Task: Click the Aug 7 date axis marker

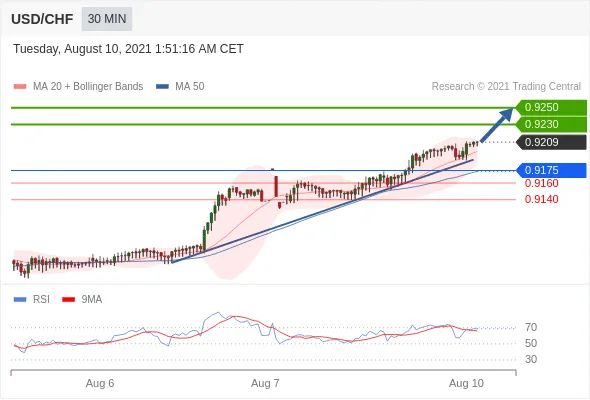Action: point(265,383)
